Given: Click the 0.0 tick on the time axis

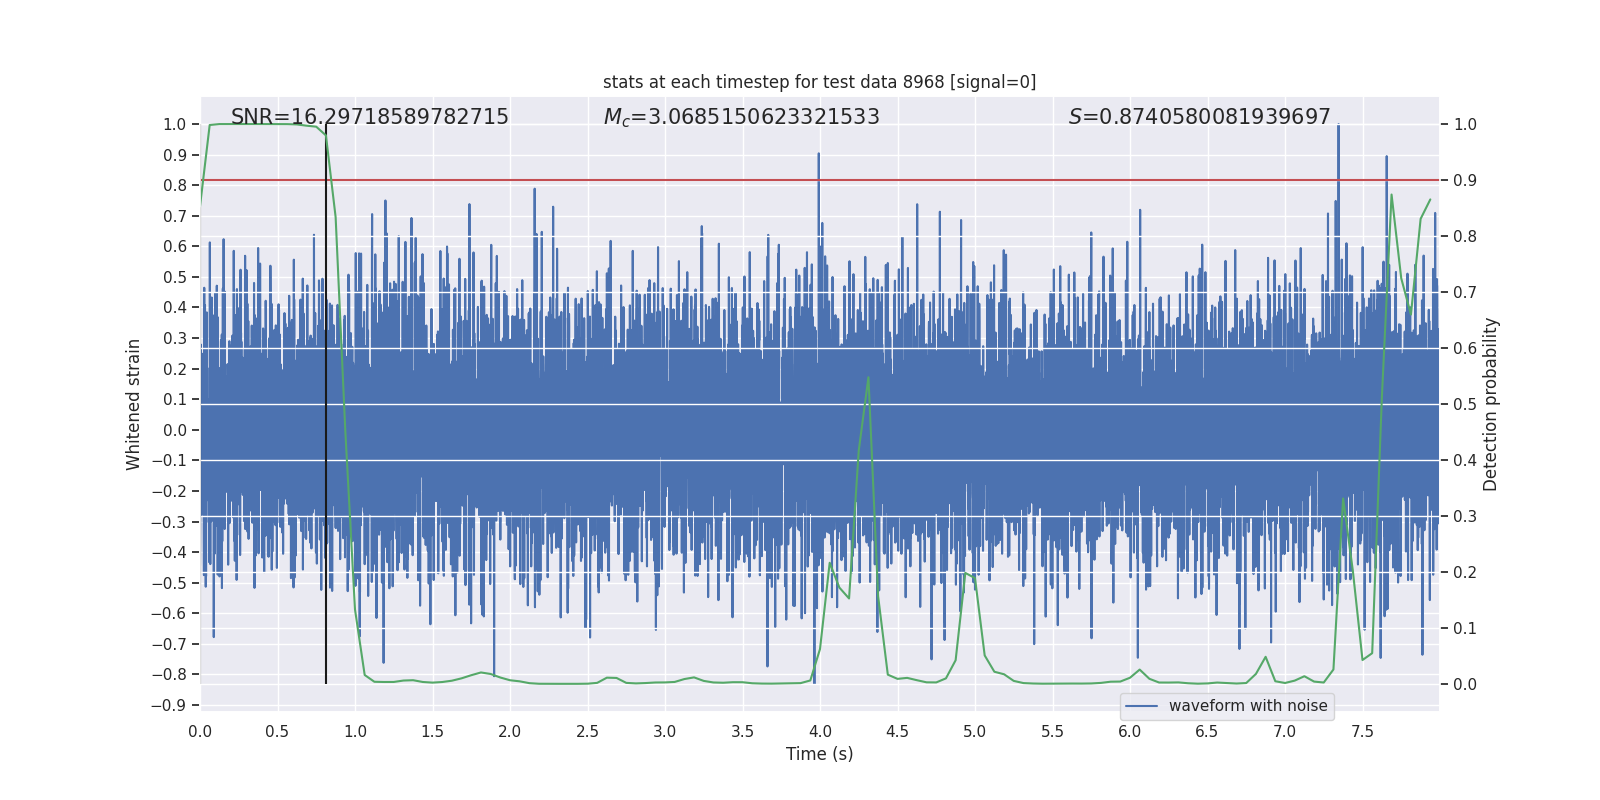Looking at the screenshot, I should (x=200, y=731).
